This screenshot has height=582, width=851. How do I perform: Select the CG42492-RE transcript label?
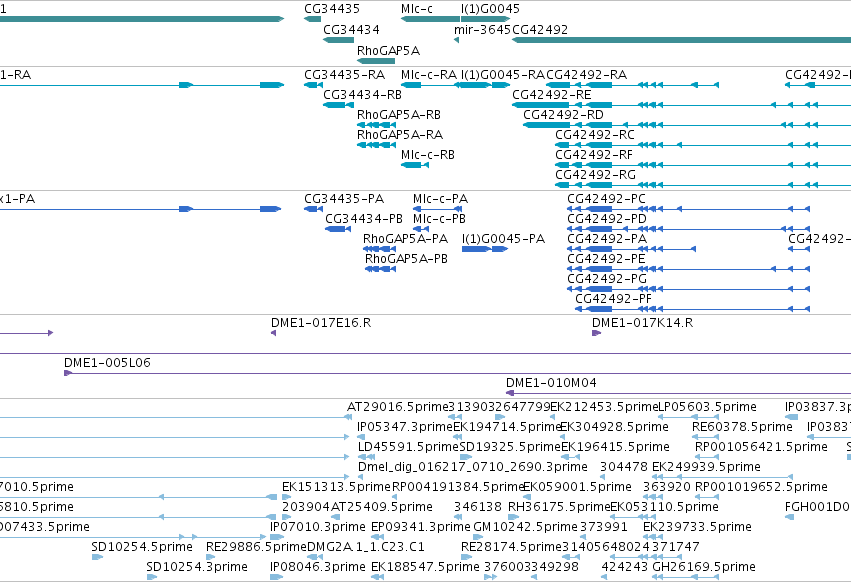(x=551, y=95)
